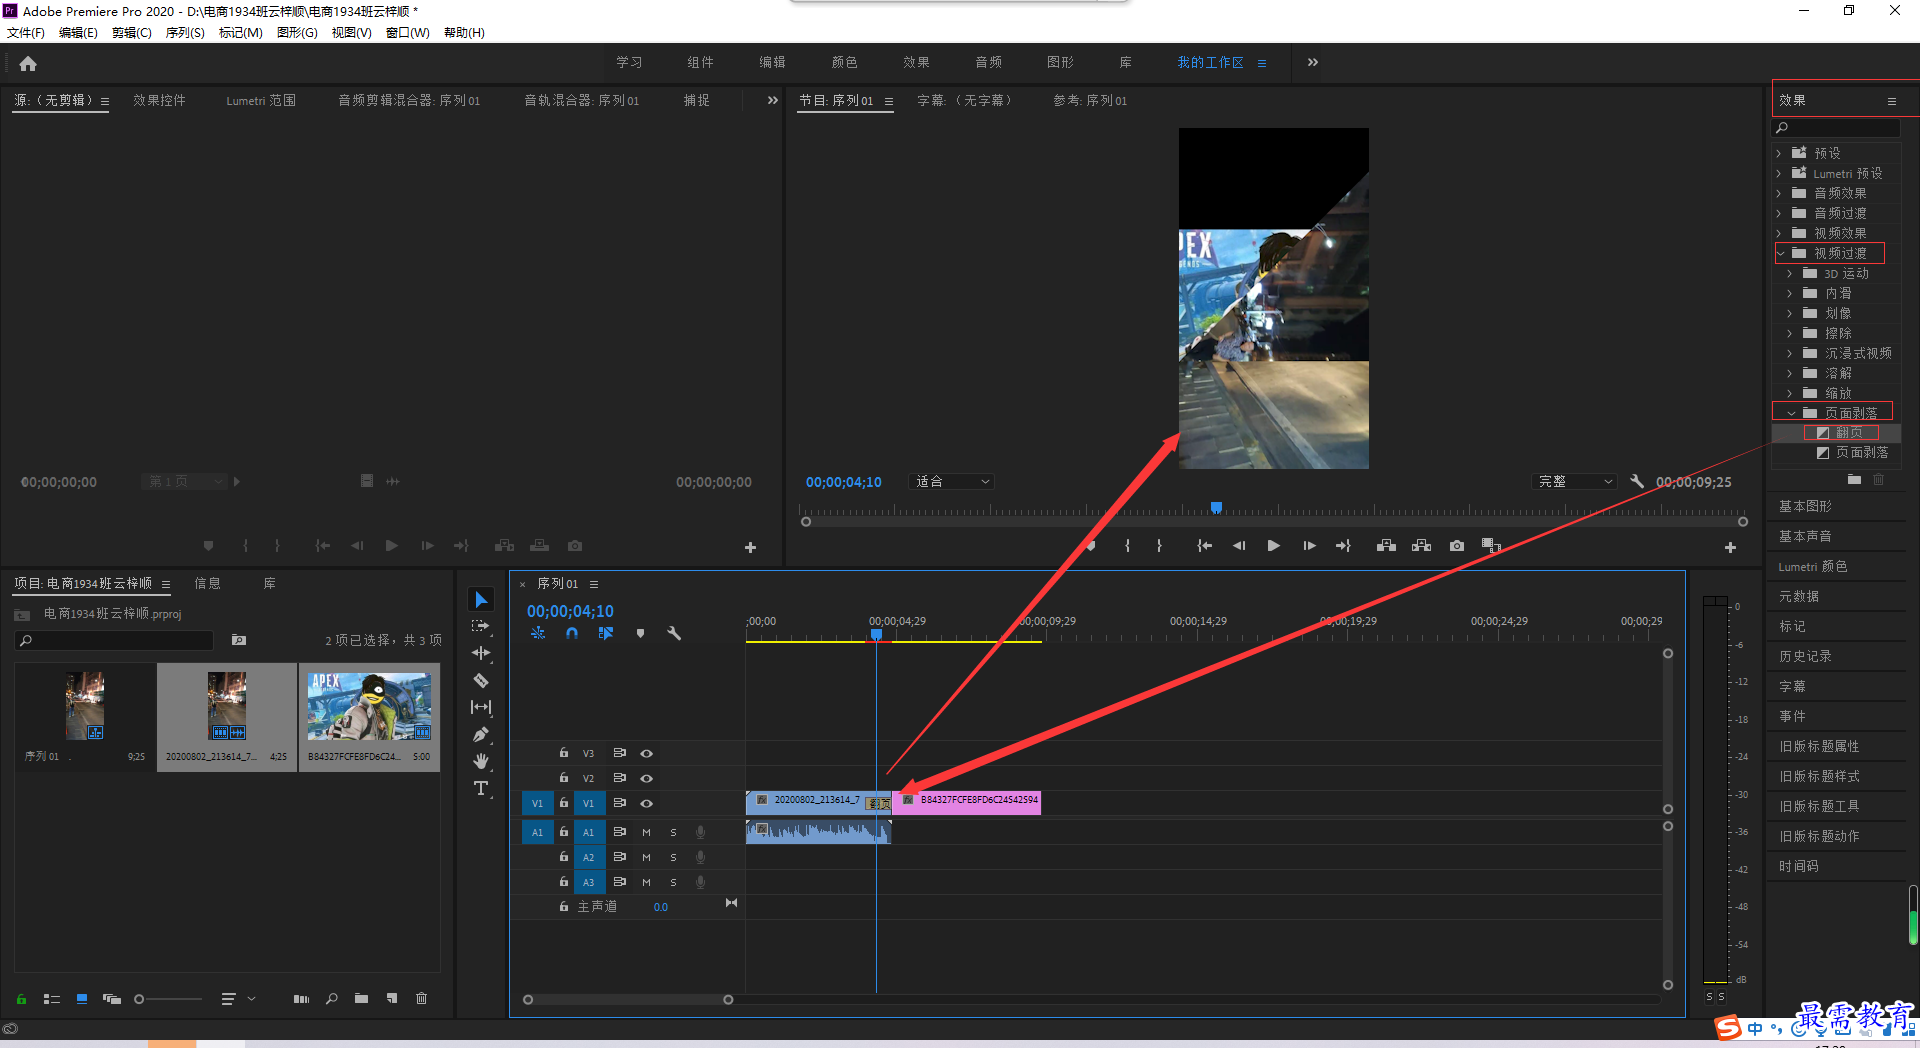Viewport: 1920px width, 1048px height.
Task: Collapse the 页面剥落 folder
Action: (x=1790, y=413)
